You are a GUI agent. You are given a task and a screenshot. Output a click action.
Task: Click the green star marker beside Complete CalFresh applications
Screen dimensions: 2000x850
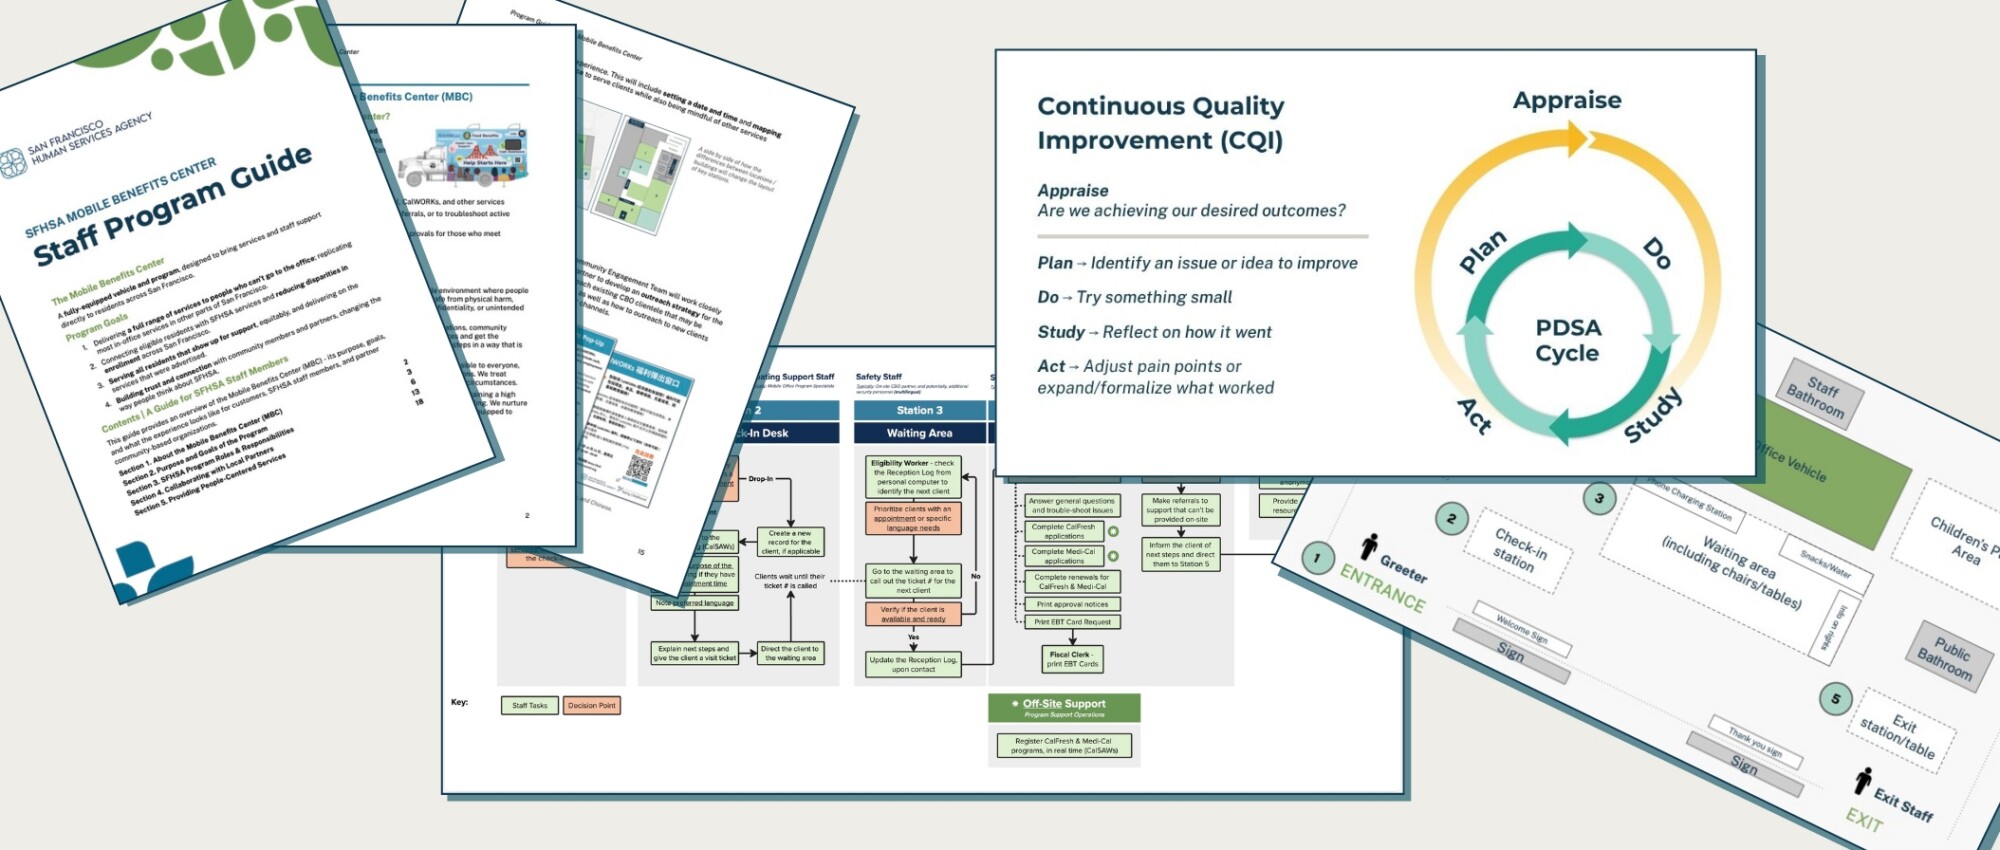[1113, 531]
